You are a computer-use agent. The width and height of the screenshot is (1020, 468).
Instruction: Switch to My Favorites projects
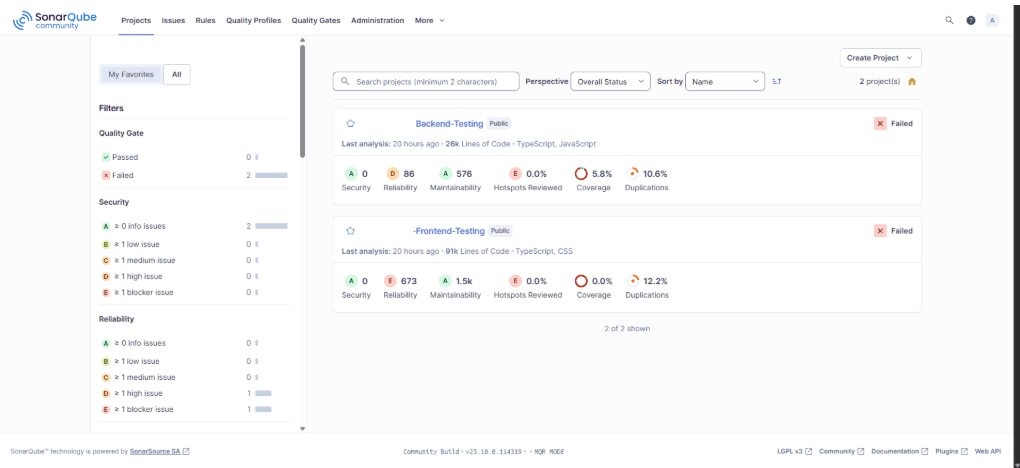pyautogui.click(x=131, y=74)
